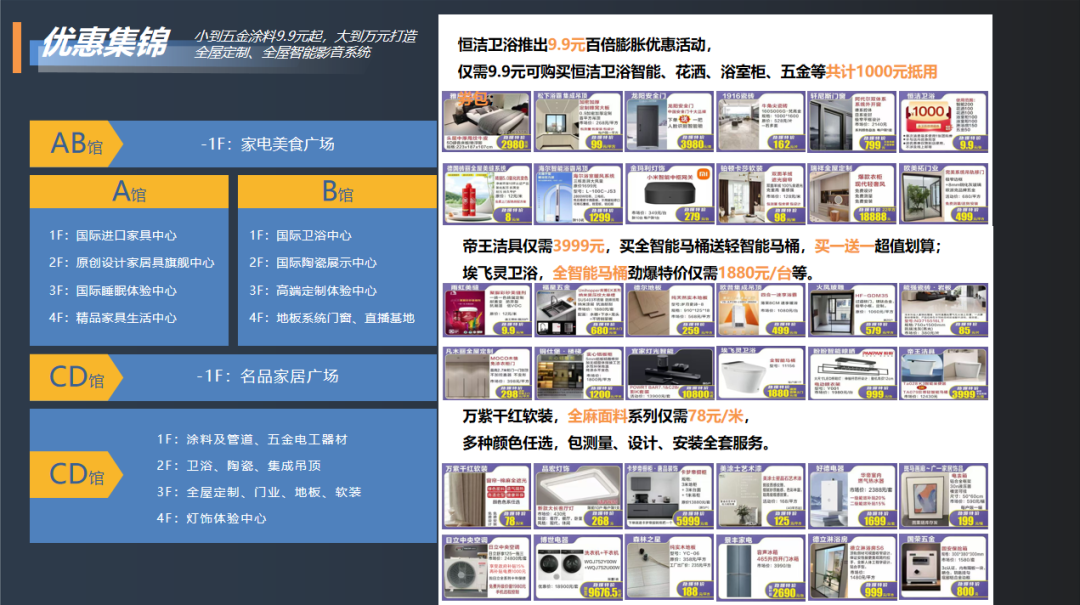Image resolution: width=1080 pixels, height=605 pixels.
Task: Open the 埃飞灵卫浴 toilet card priced 1880
Action: point(761,373)
